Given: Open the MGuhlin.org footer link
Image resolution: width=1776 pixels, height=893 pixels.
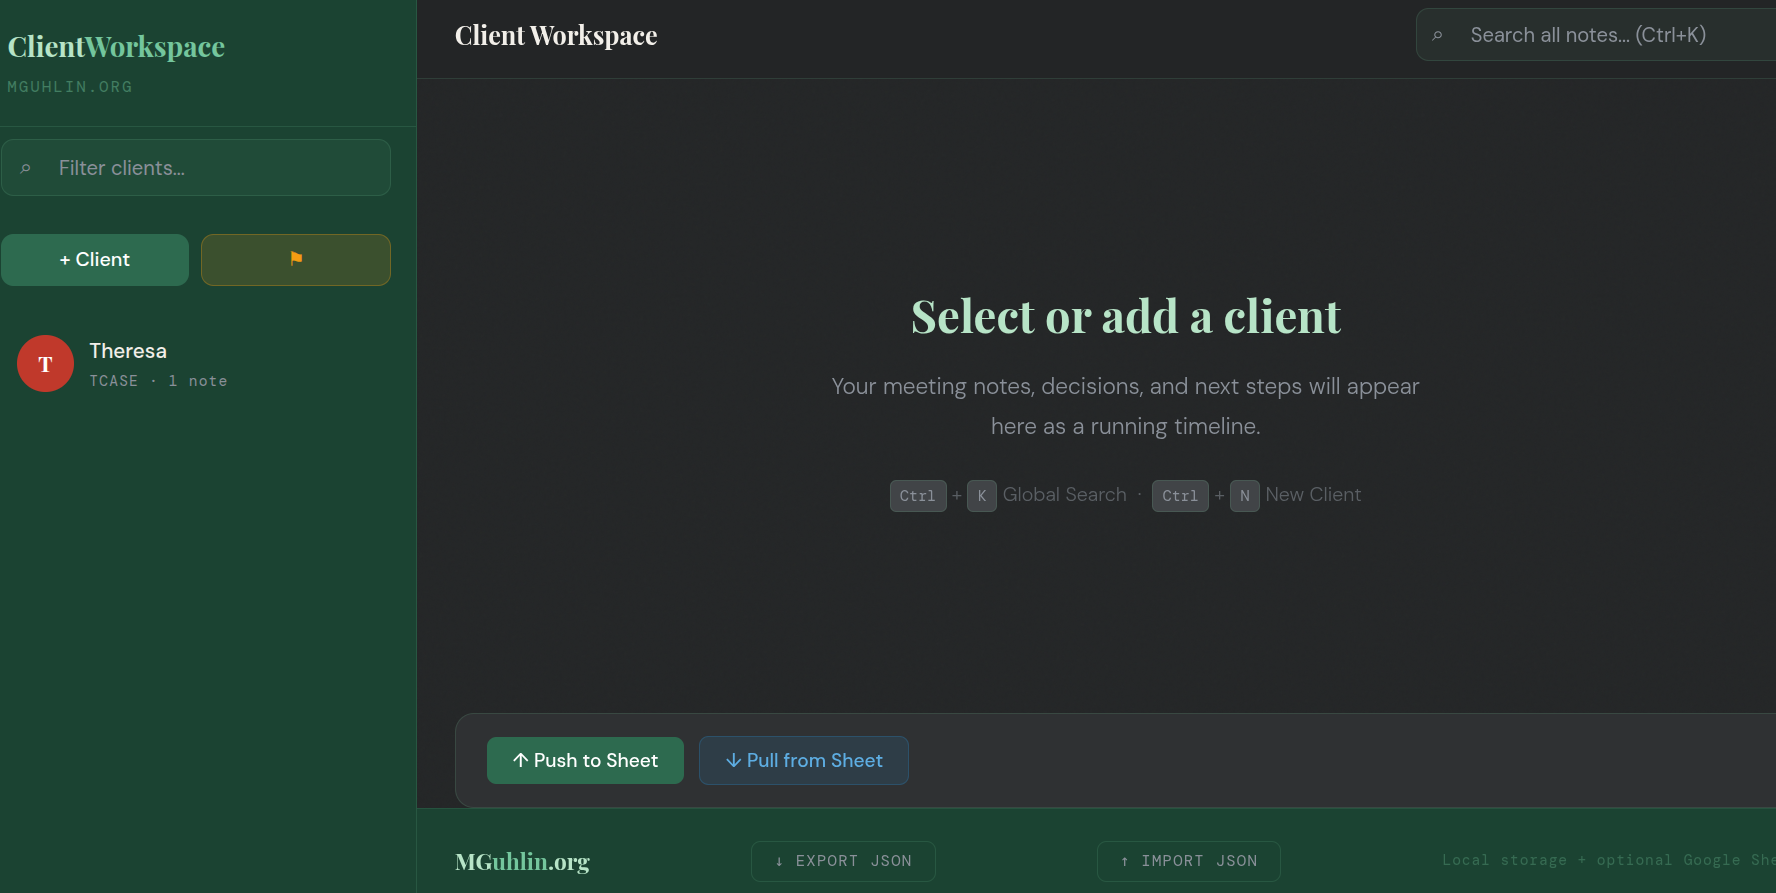Looking at the screenshot, I should 522,861.
